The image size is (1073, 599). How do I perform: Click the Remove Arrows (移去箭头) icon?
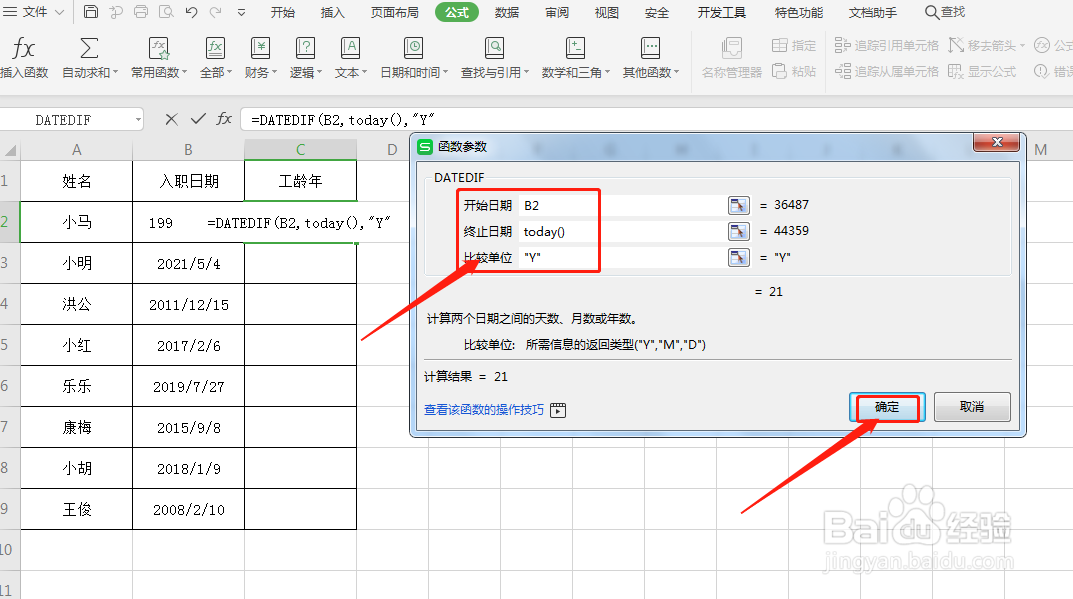point(985,44)
